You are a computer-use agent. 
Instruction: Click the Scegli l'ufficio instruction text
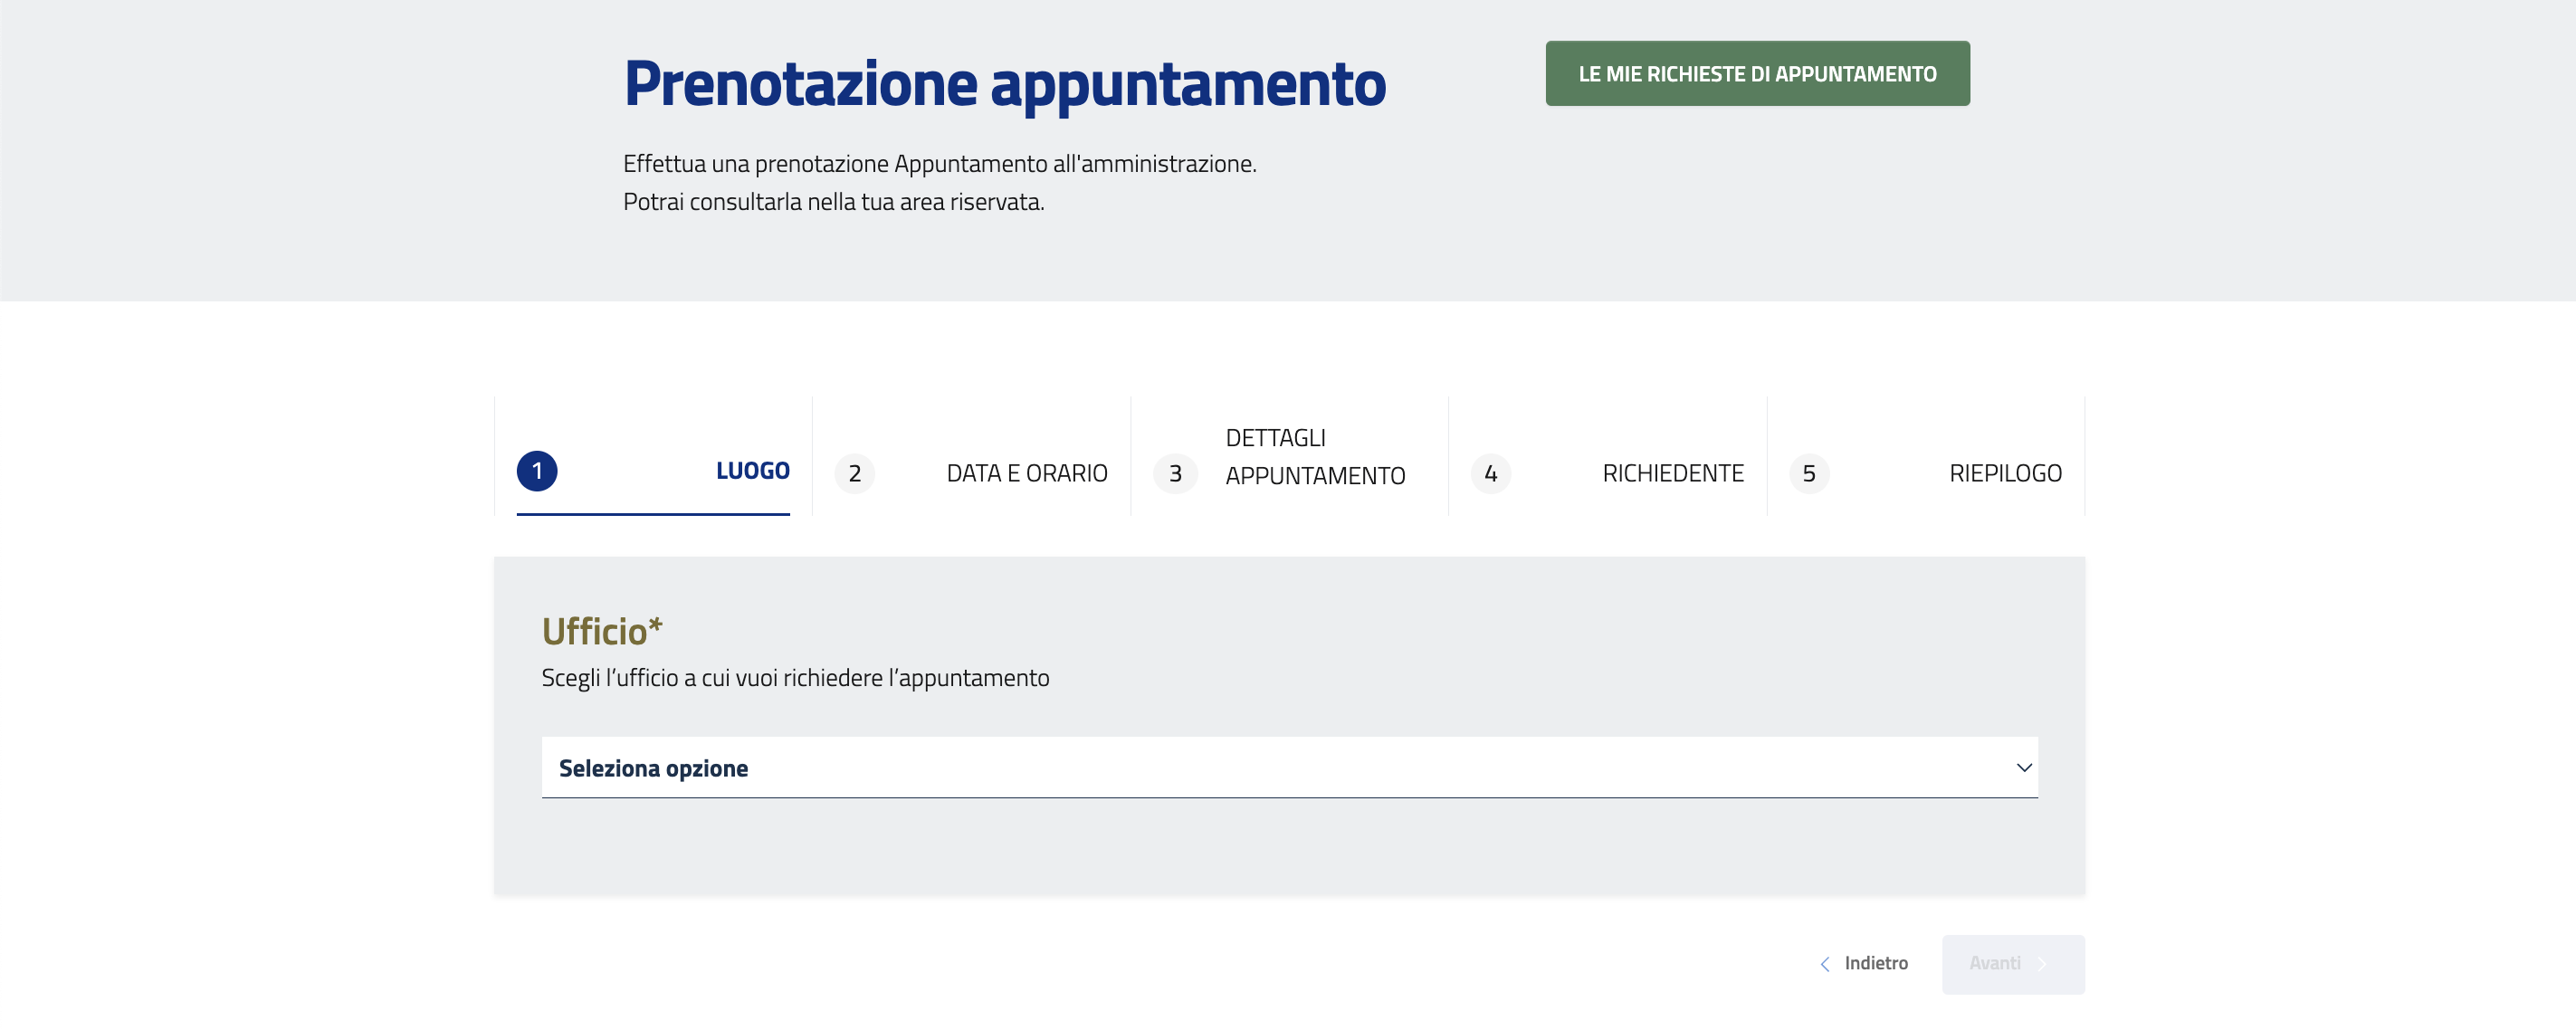(x=795, y=678)
